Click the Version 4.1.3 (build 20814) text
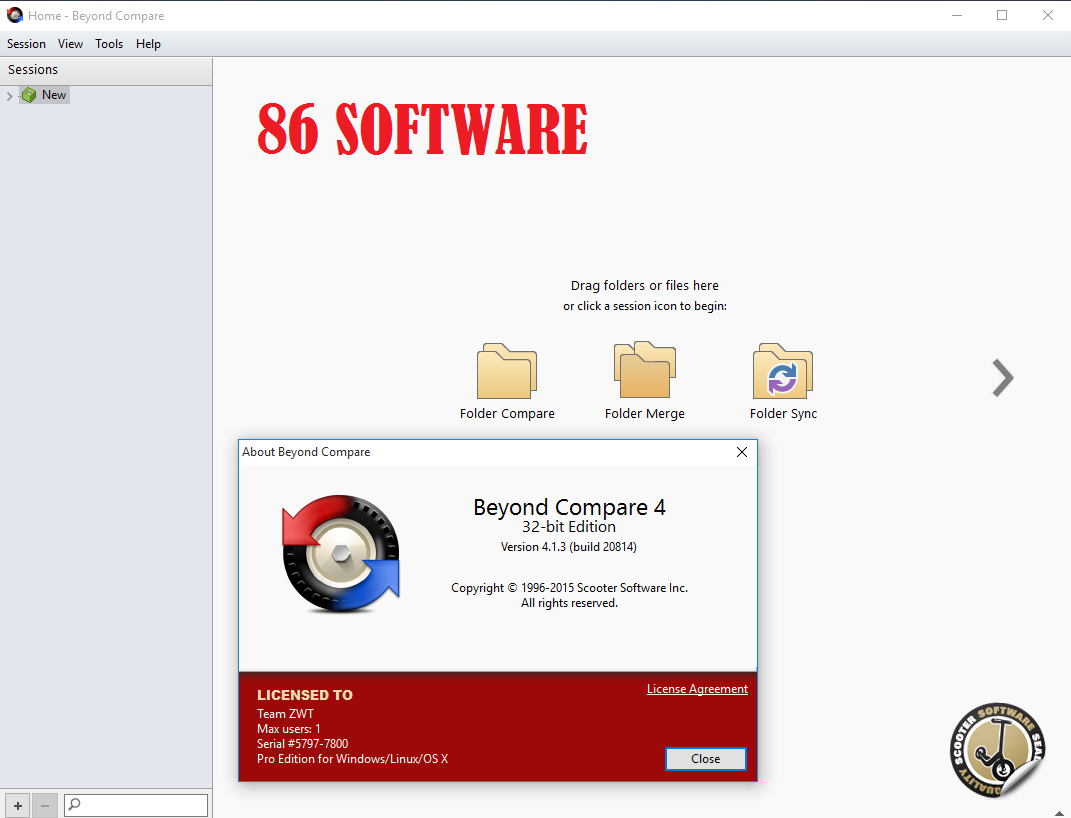 [x=568, y=547]
